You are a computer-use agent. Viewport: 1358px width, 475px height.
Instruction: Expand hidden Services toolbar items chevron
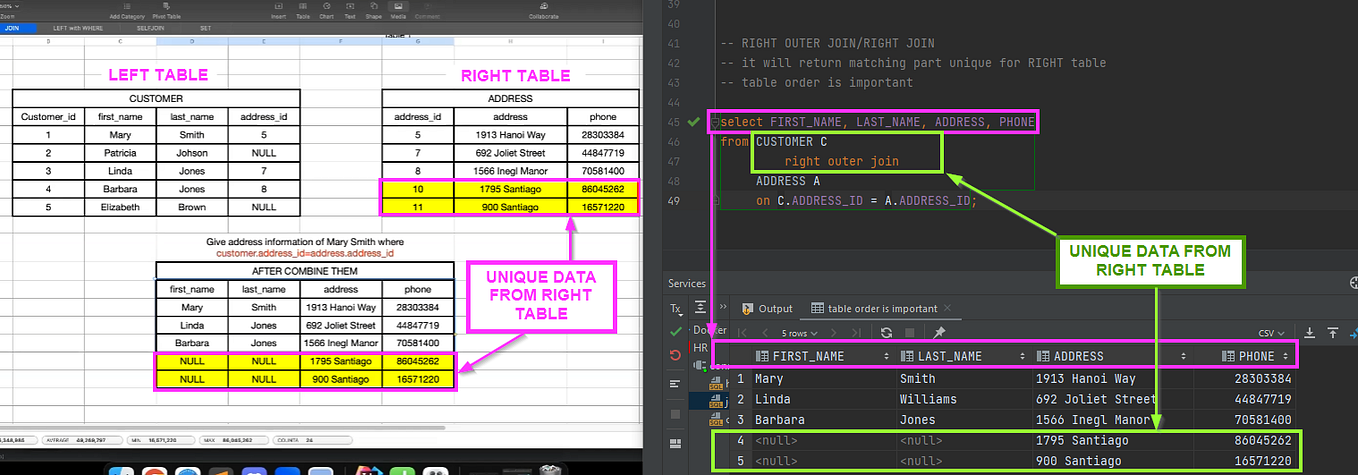coord(723,308)
